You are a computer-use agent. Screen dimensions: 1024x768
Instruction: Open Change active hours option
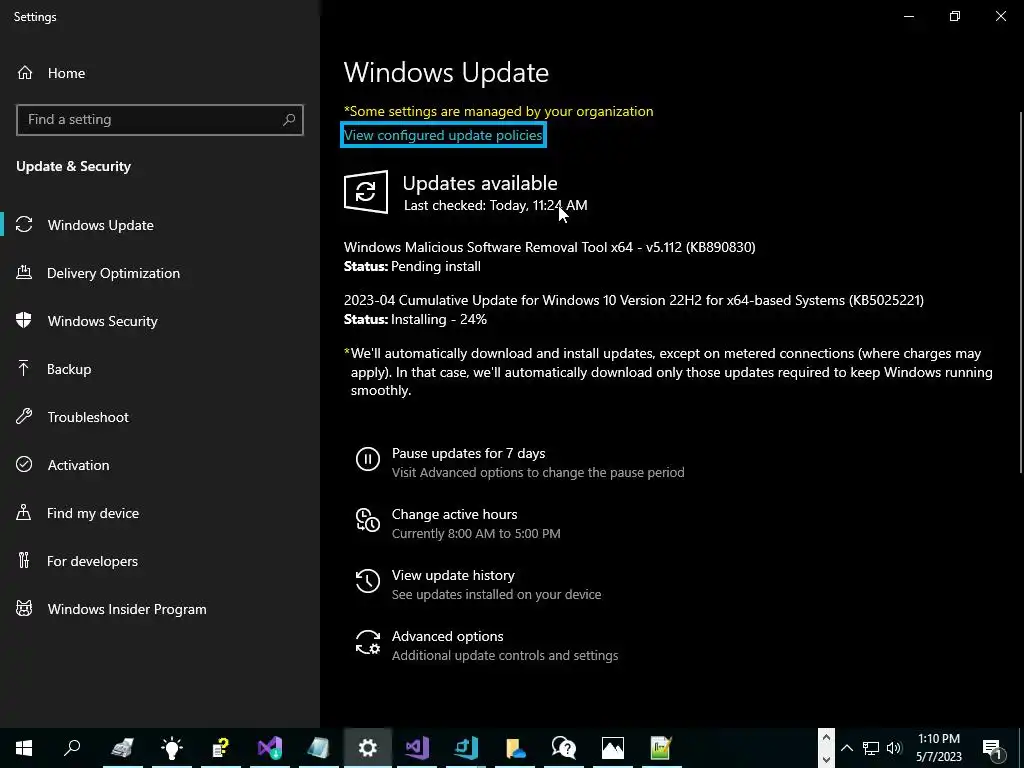pyautogui.click(x=455, y=514)
